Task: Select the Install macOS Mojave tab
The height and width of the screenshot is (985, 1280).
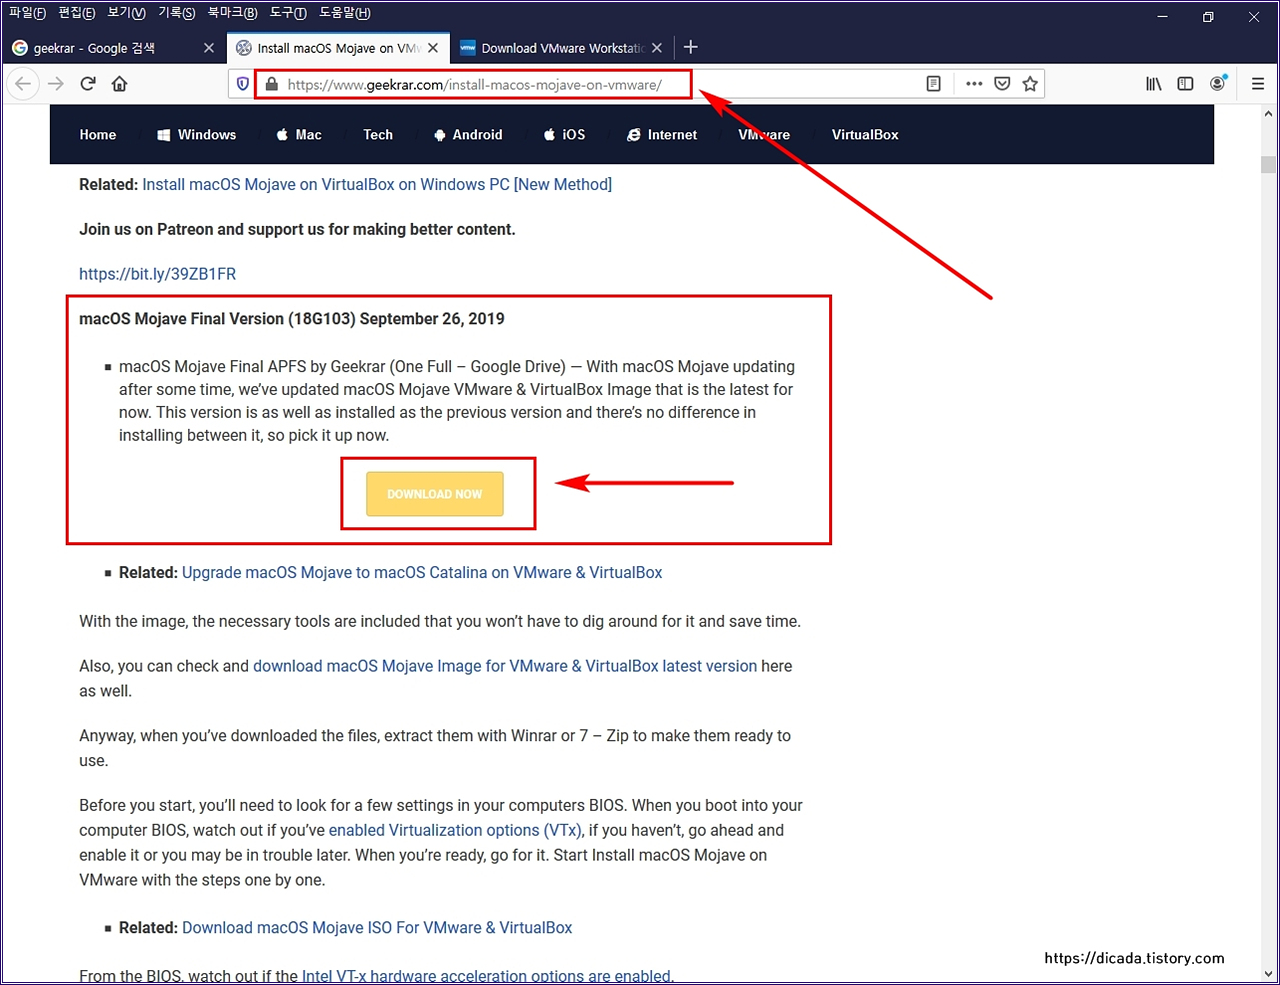Action: coord(337,48)
